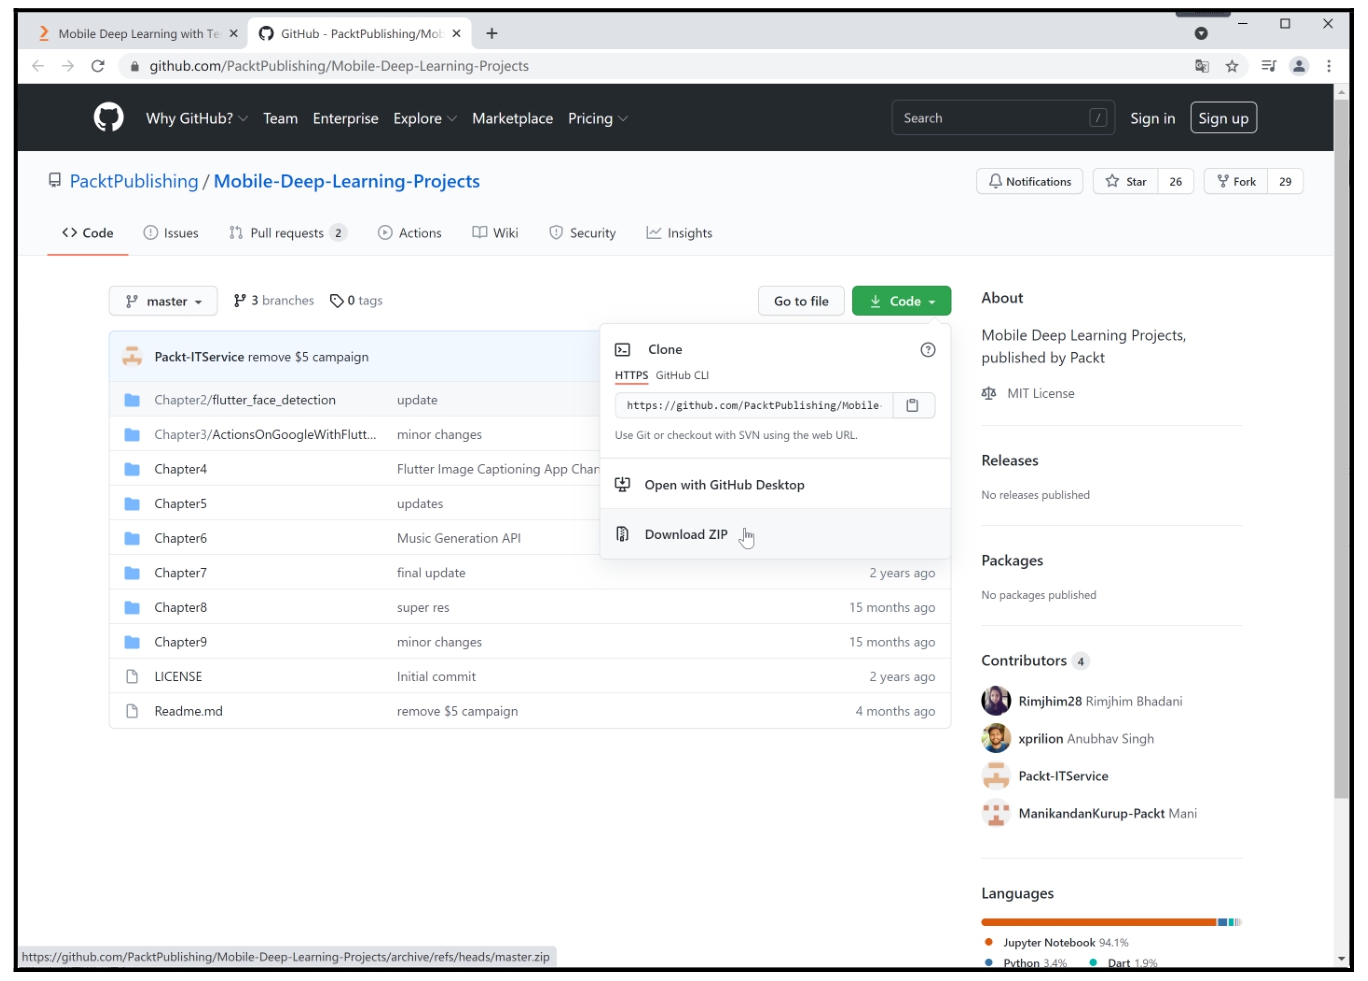The height and width of the screenshot is (981, 1368).
Task: Bookmark this page with star icon
Action: pyautogui.click(x=1232, y=66)
